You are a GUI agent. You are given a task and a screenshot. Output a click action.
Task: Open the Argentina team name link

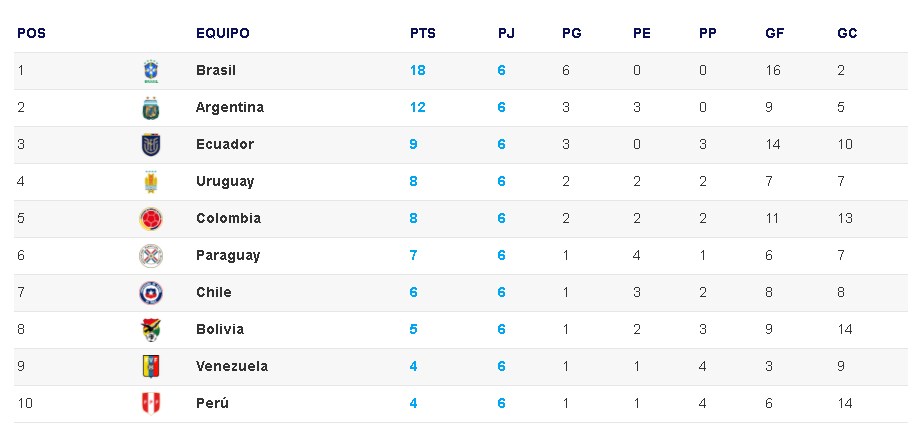pyautogui.click(x=230, y=108)
